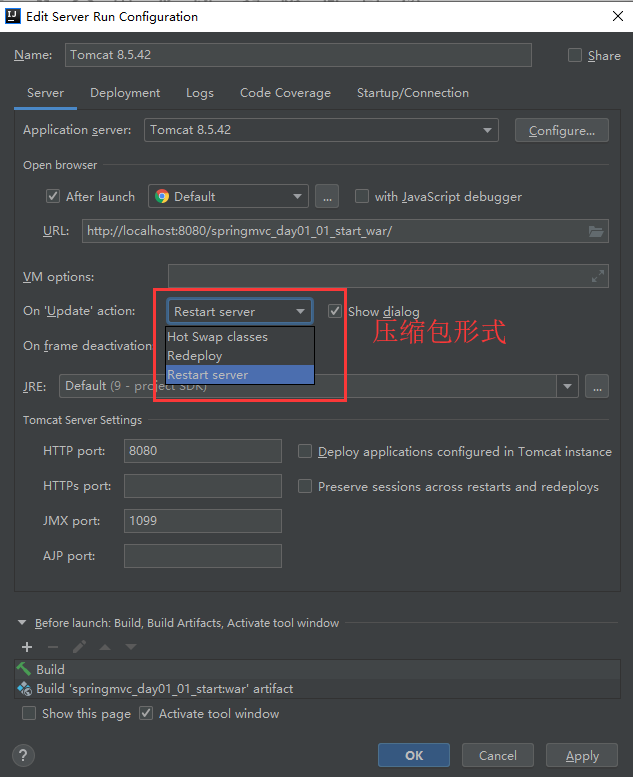This screenshot has width=633, height=777.
Task: Confirm with the OK button
Action: click(414, 755)
